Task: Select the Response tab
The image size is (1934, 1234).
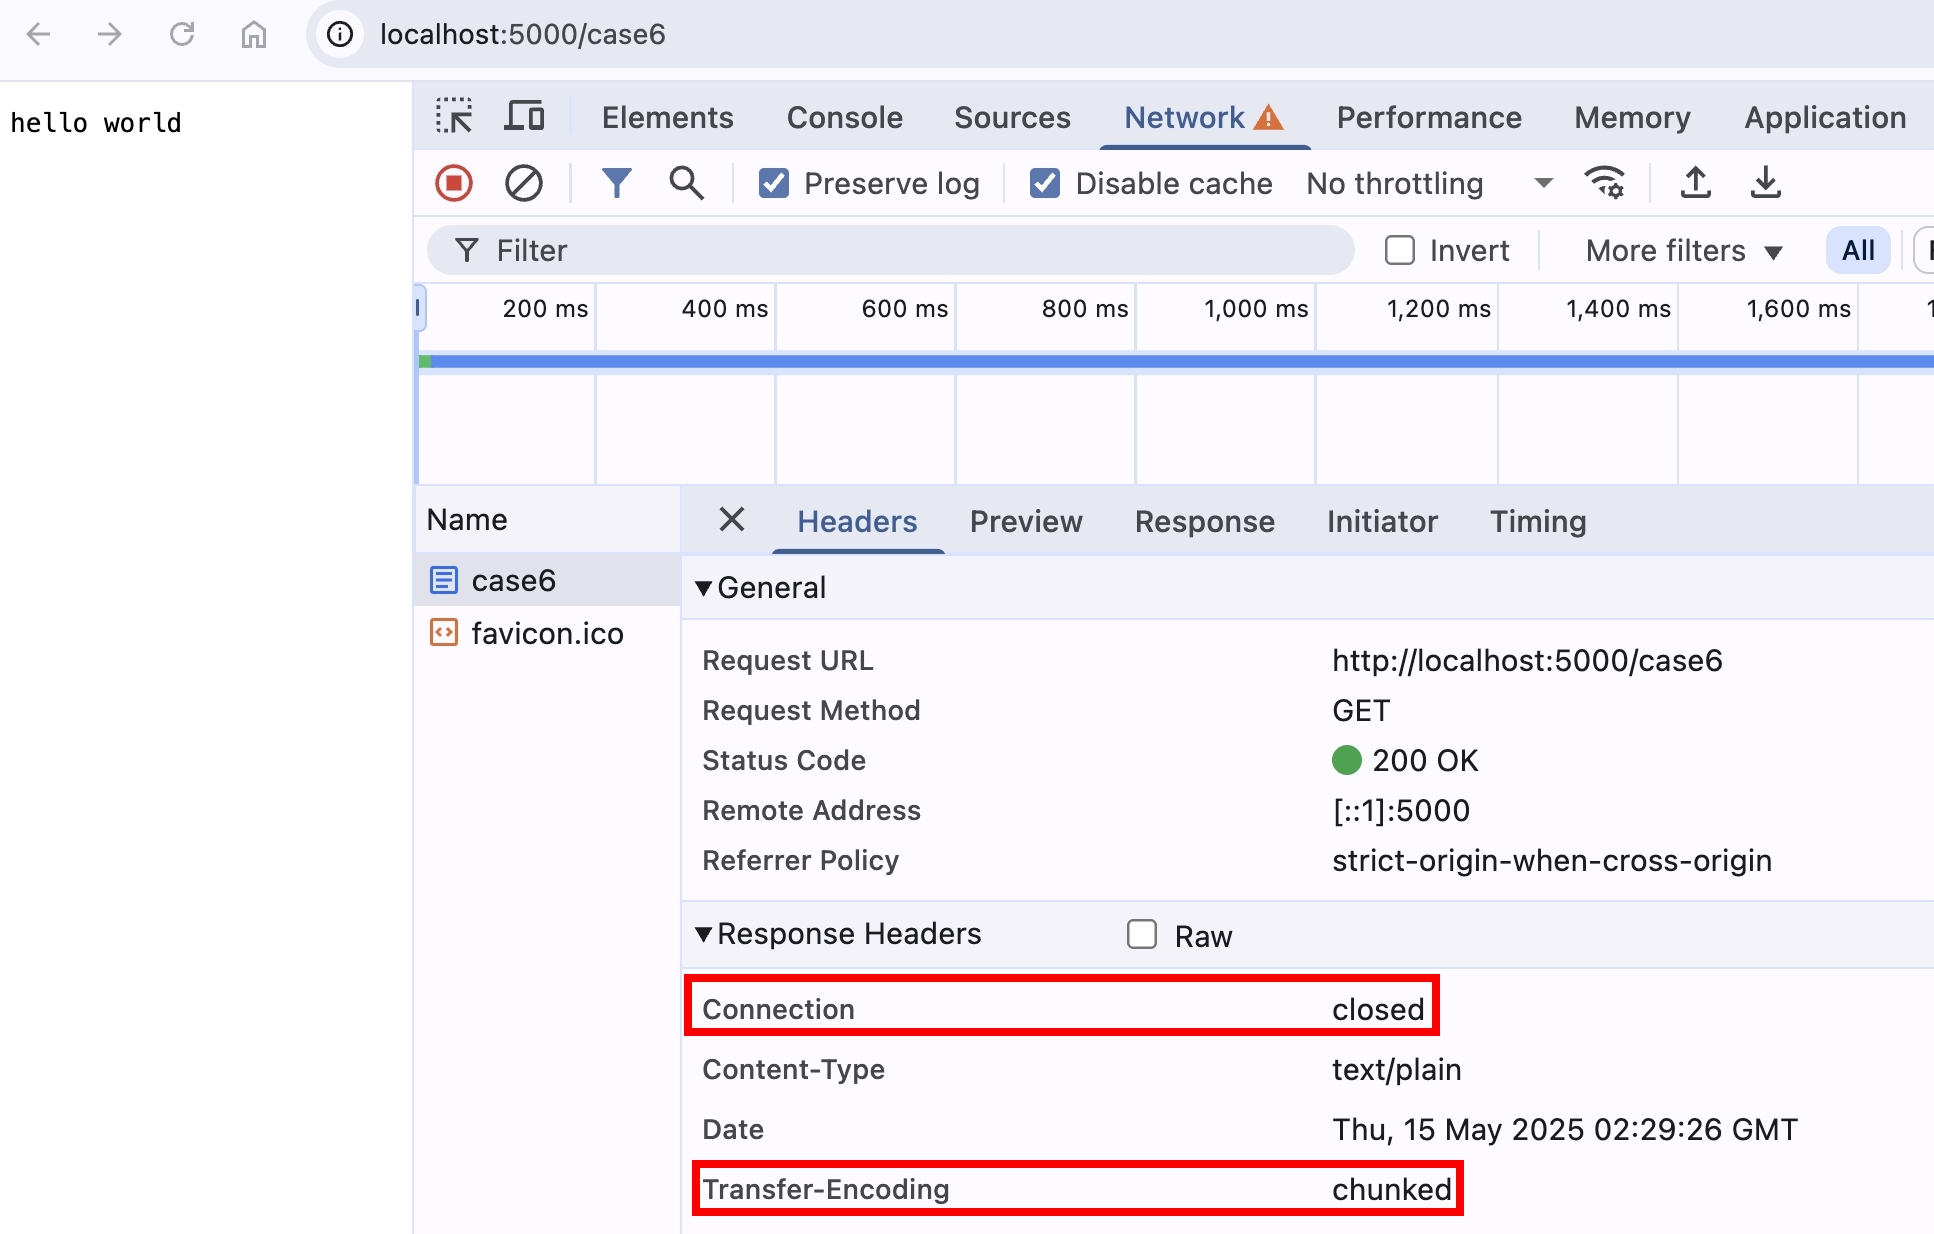Action: coord(1204,521)
